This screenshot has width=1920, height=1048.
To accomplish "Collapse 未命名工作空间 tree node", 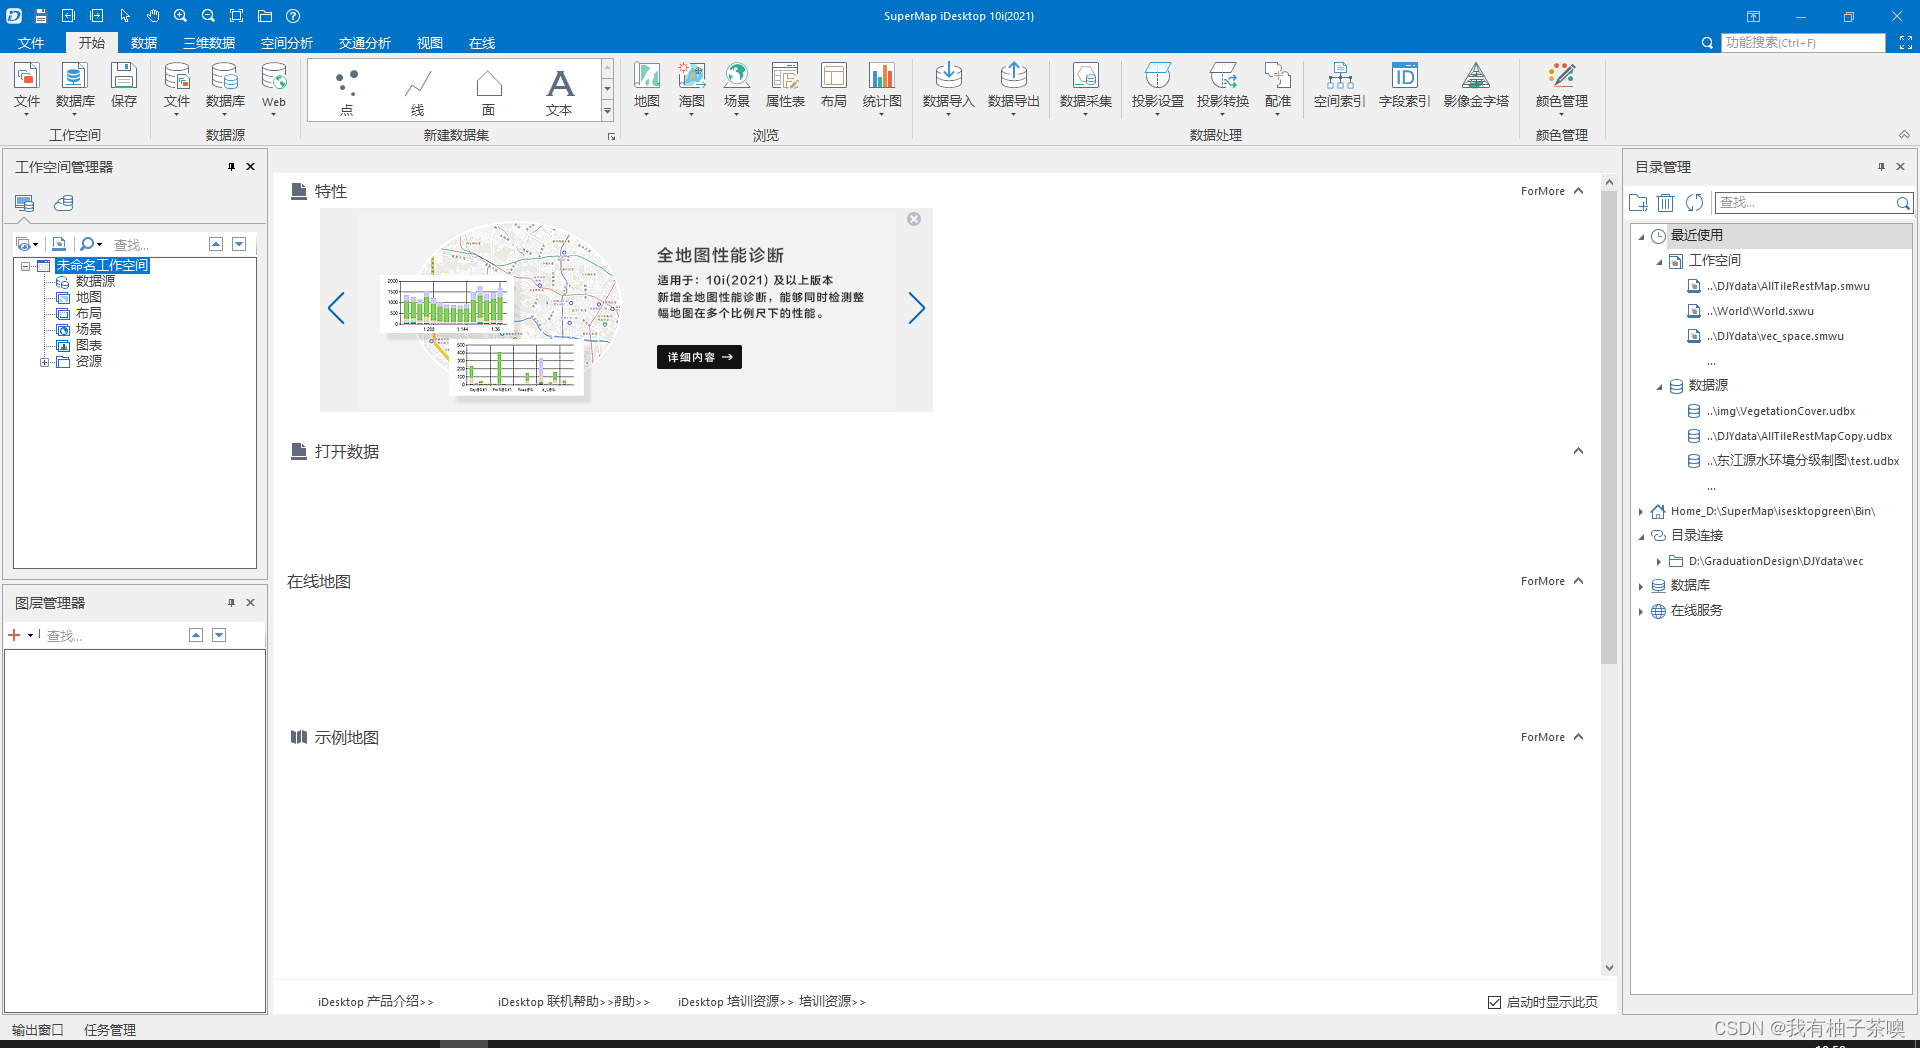I will pos(26,266).
